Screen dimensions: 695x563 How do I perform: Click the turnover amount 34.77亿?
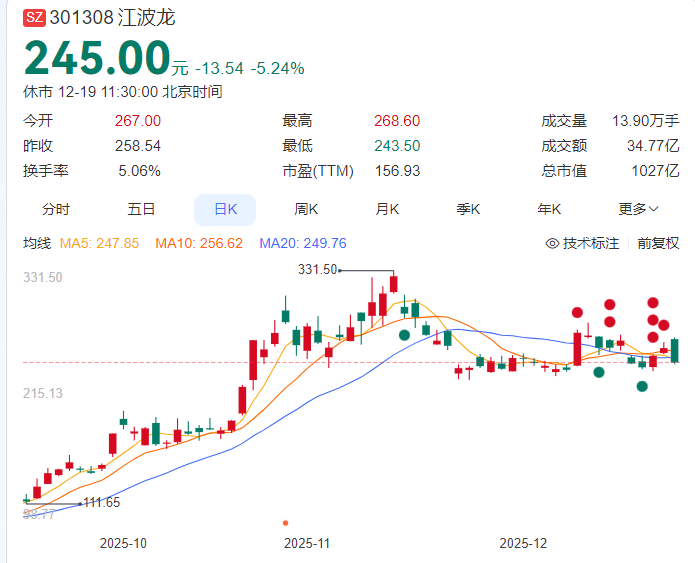point(653,146)
